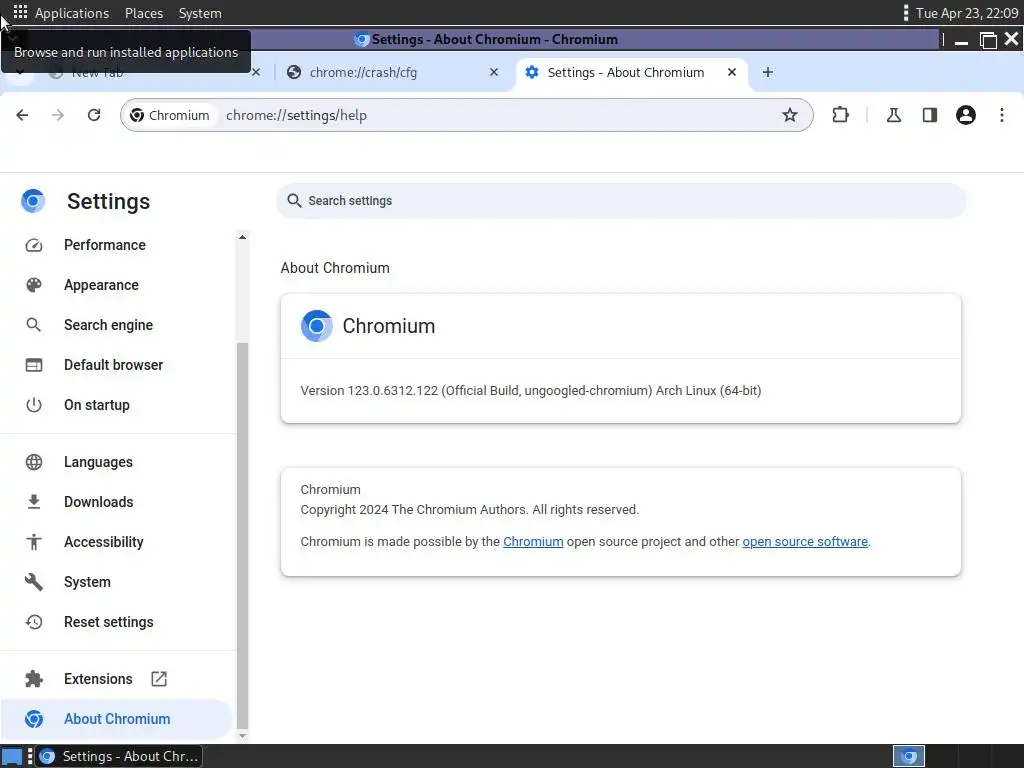Click the On startup power icon
Viewport: 1024px width, 768px height.
34,405
